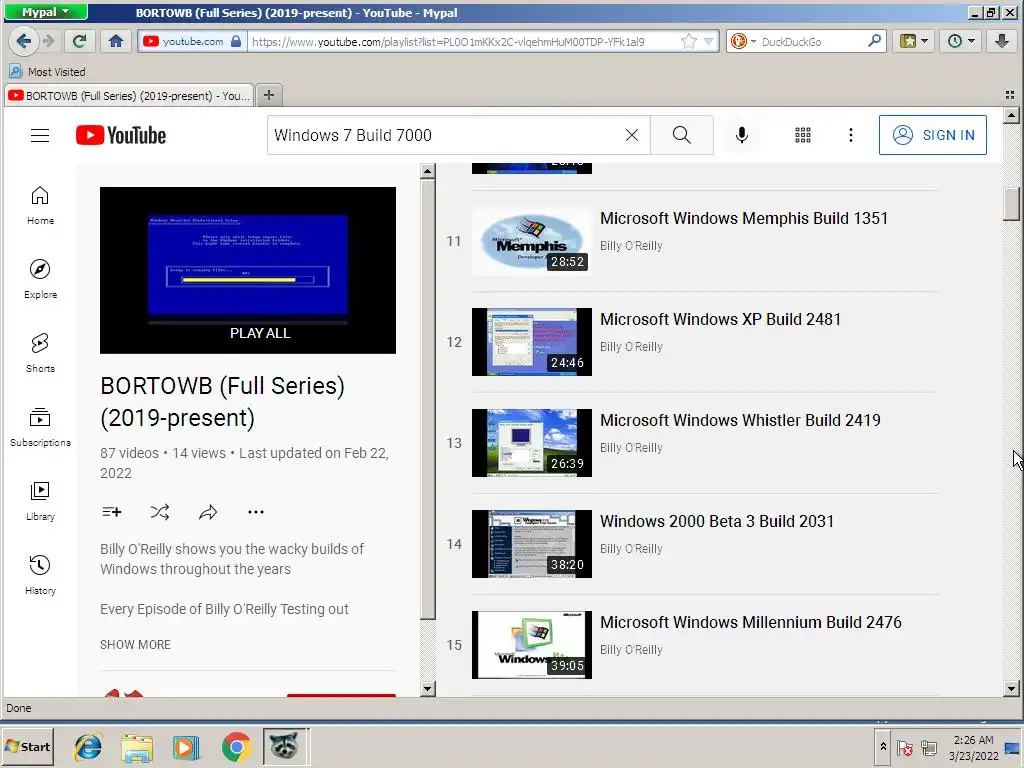Launch Internet Explorer from taskbar
The image size is (1024, 768).
click(x=88, y=747)
